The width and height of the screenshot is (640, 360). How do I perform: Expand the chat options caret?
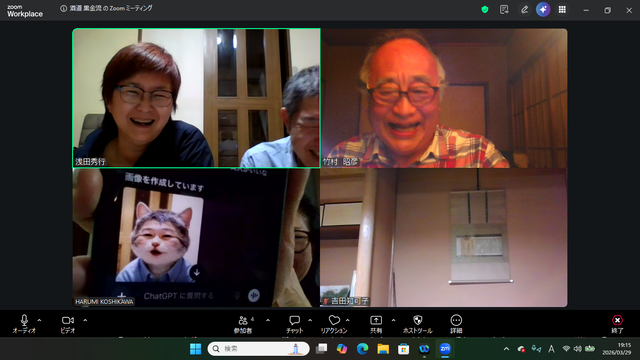pyautogui.click(x=310, y=320)
